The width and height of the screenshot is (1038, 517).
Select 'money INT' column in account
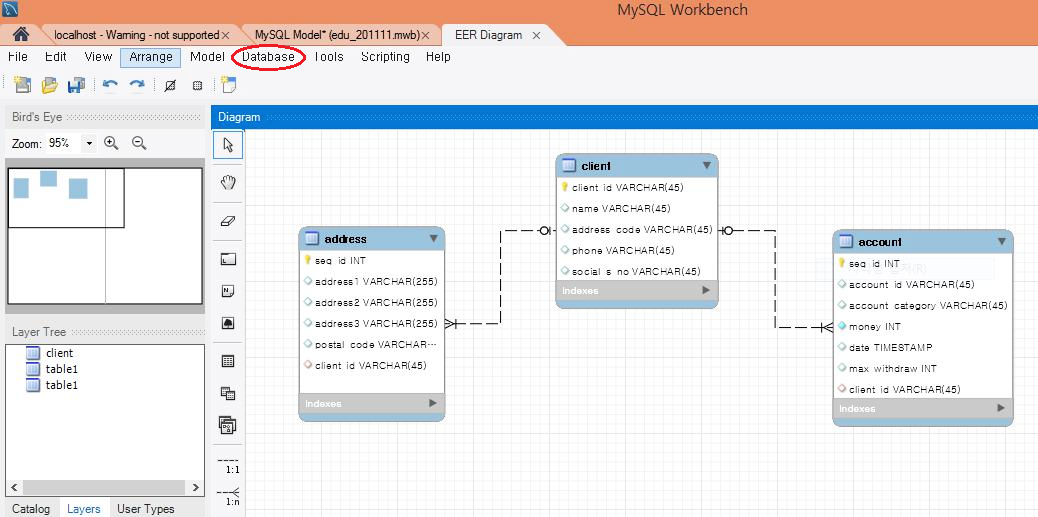tap(923, 326)
